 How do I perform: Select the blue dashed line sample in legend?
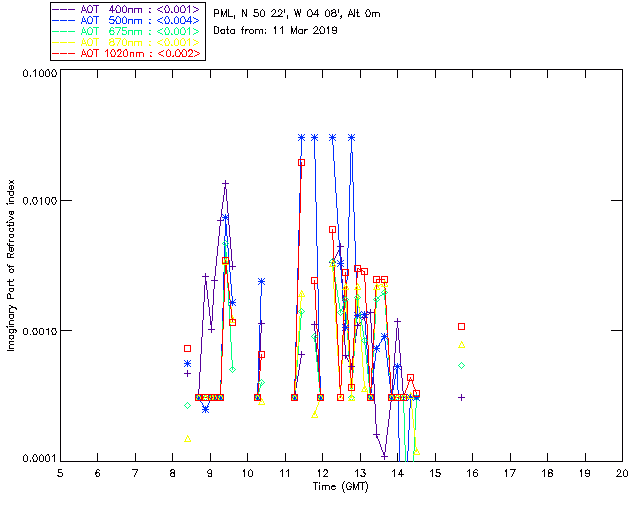[x=64, y=20]
